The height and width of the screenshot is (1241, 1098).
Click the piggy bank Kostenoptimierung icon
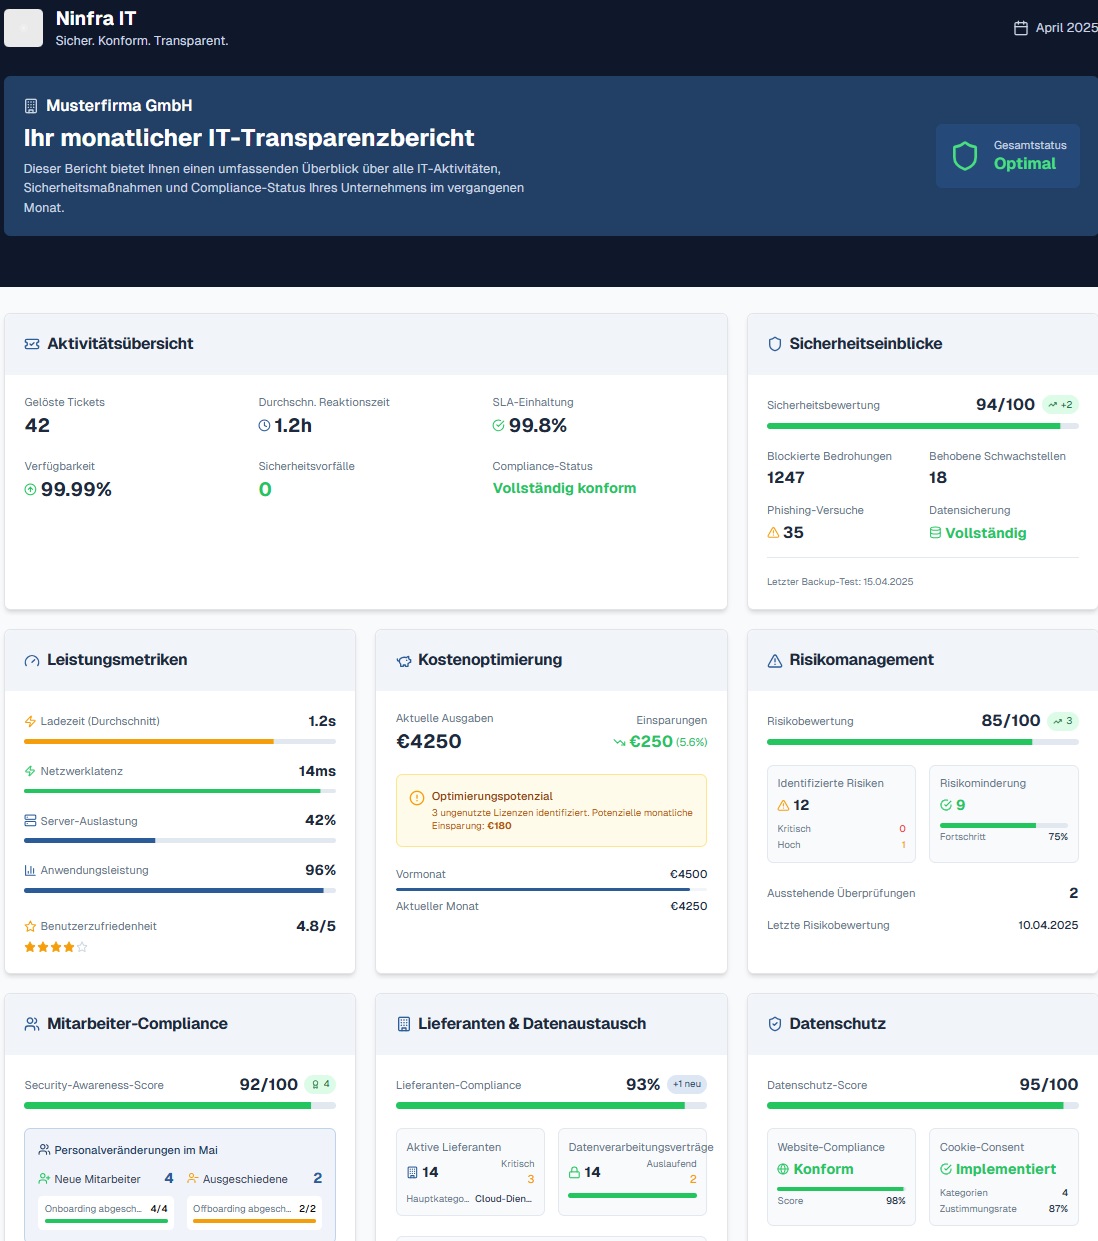pos(404,661)
